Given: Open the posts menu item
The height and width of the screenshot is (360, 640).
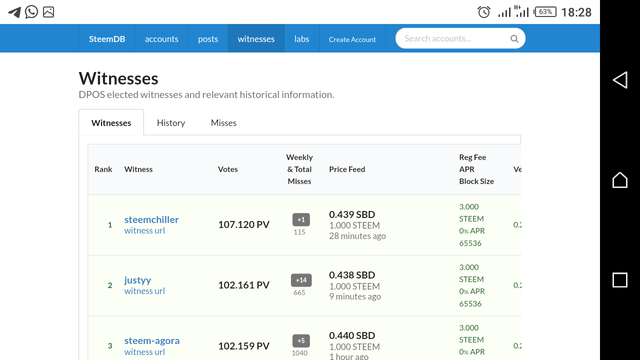Looking at the screenshot, I should pos(208,39).
